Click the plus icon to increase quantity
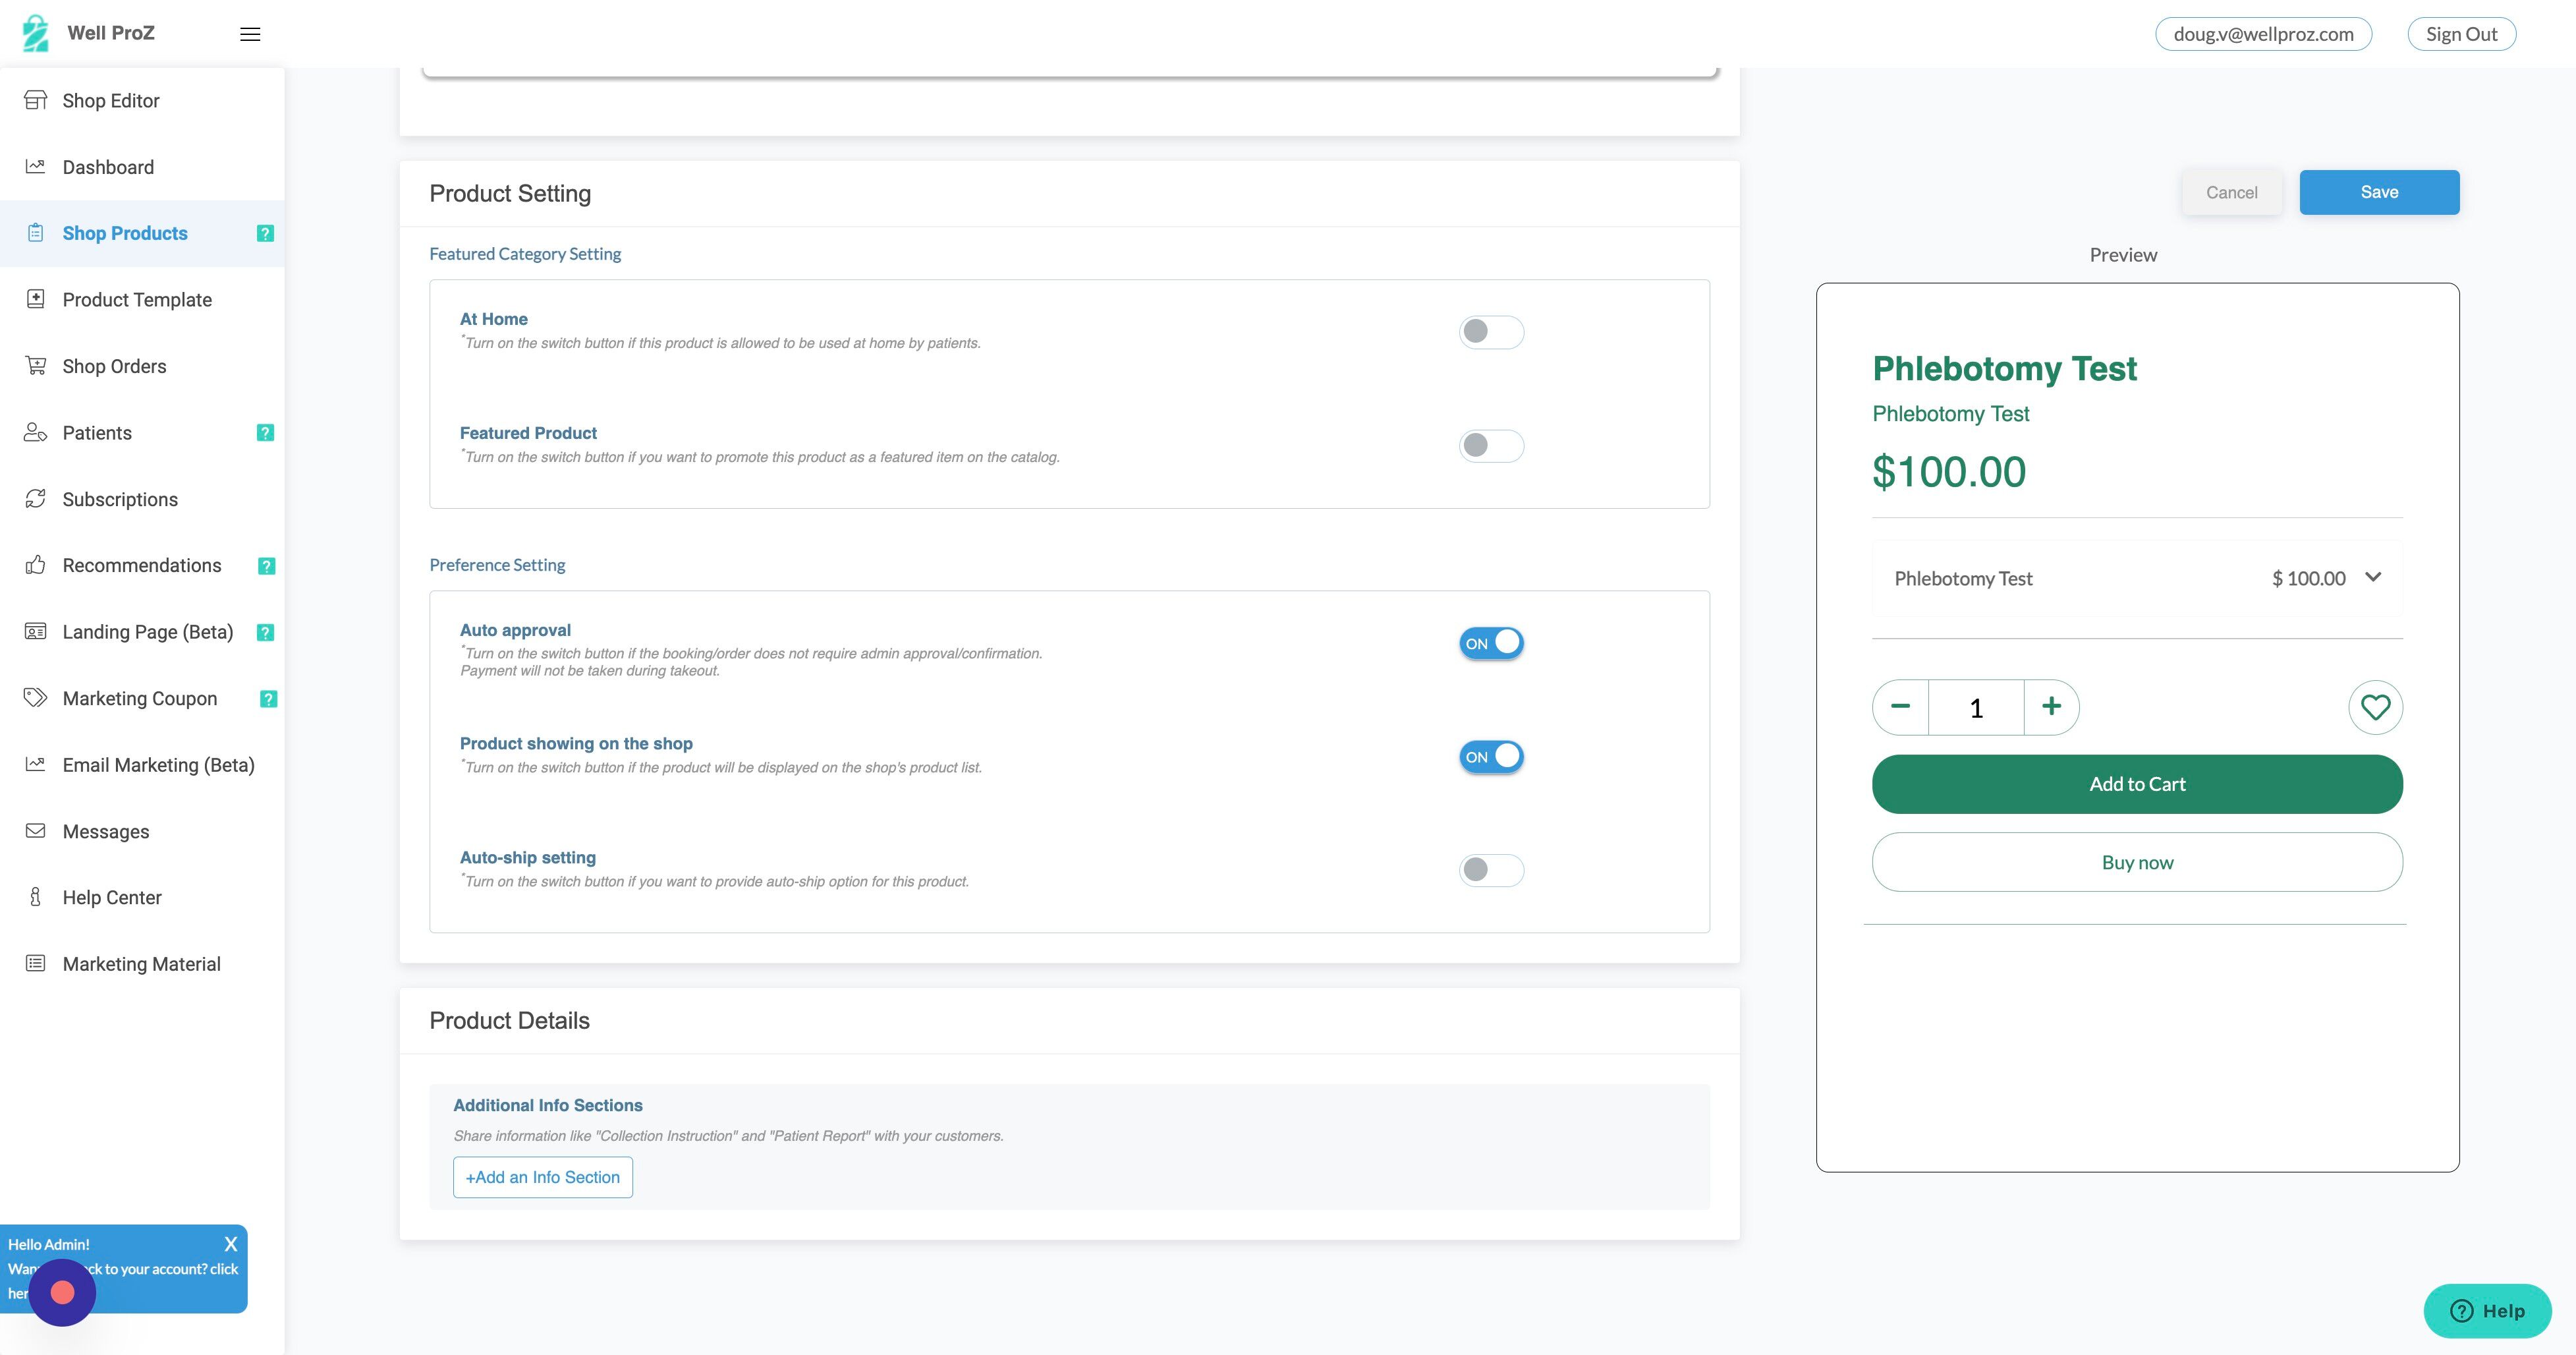2576x1355 pixels. pyautogui.click(x=2051, y=707)
